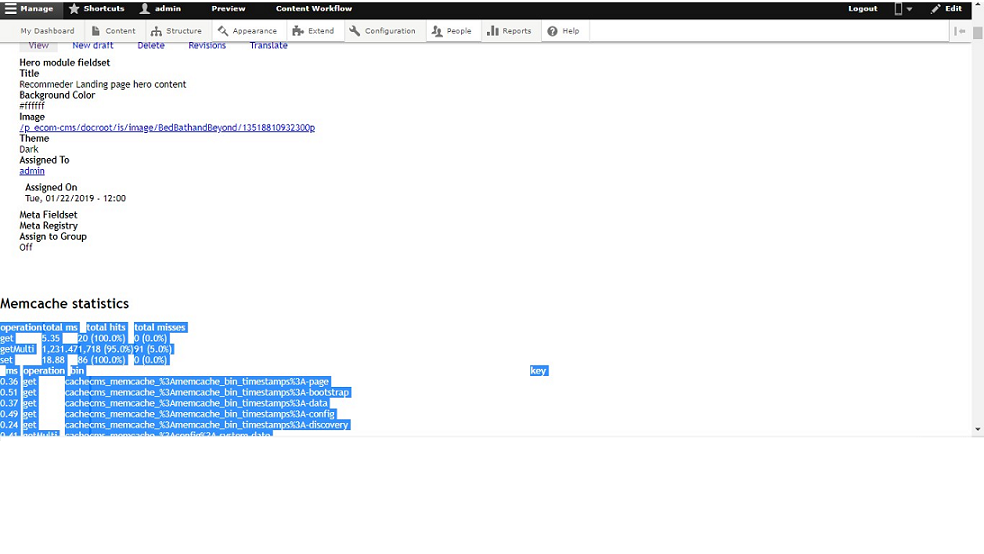Select the View tab
This screenshot has height=554, width=984.
click(x=38, y=46)
